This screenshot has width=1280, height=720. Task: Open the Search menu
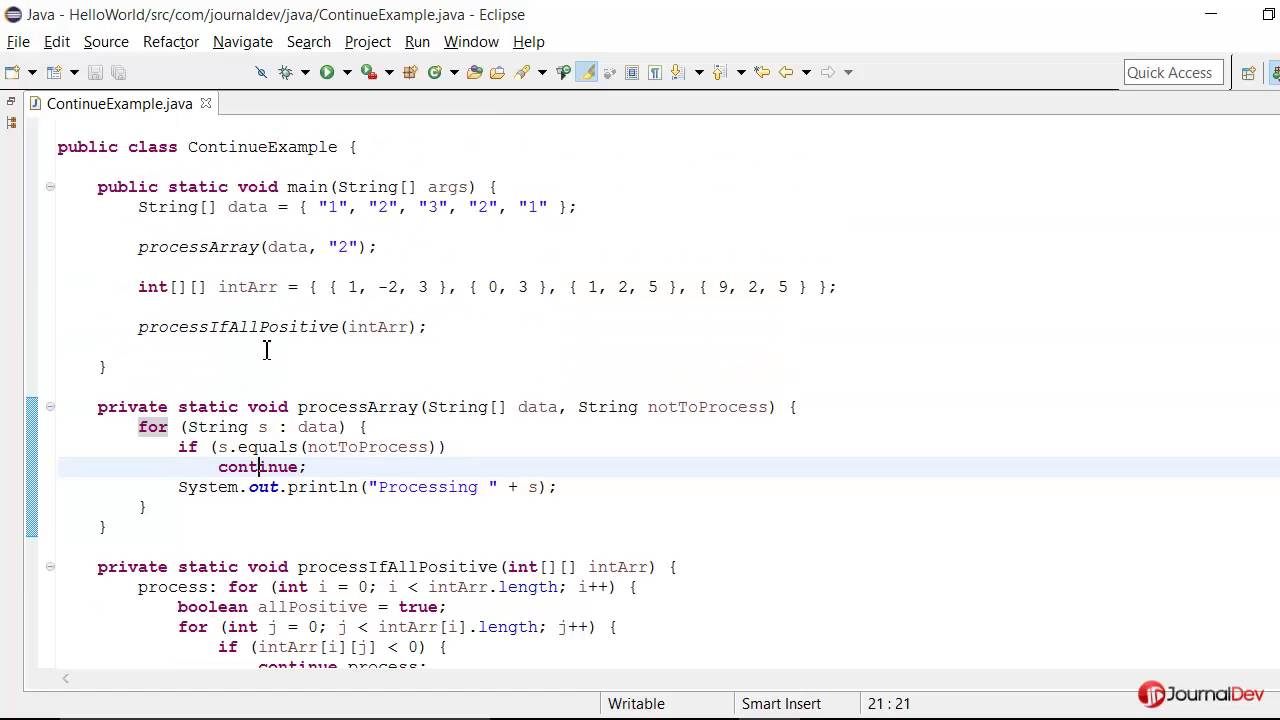309,41
